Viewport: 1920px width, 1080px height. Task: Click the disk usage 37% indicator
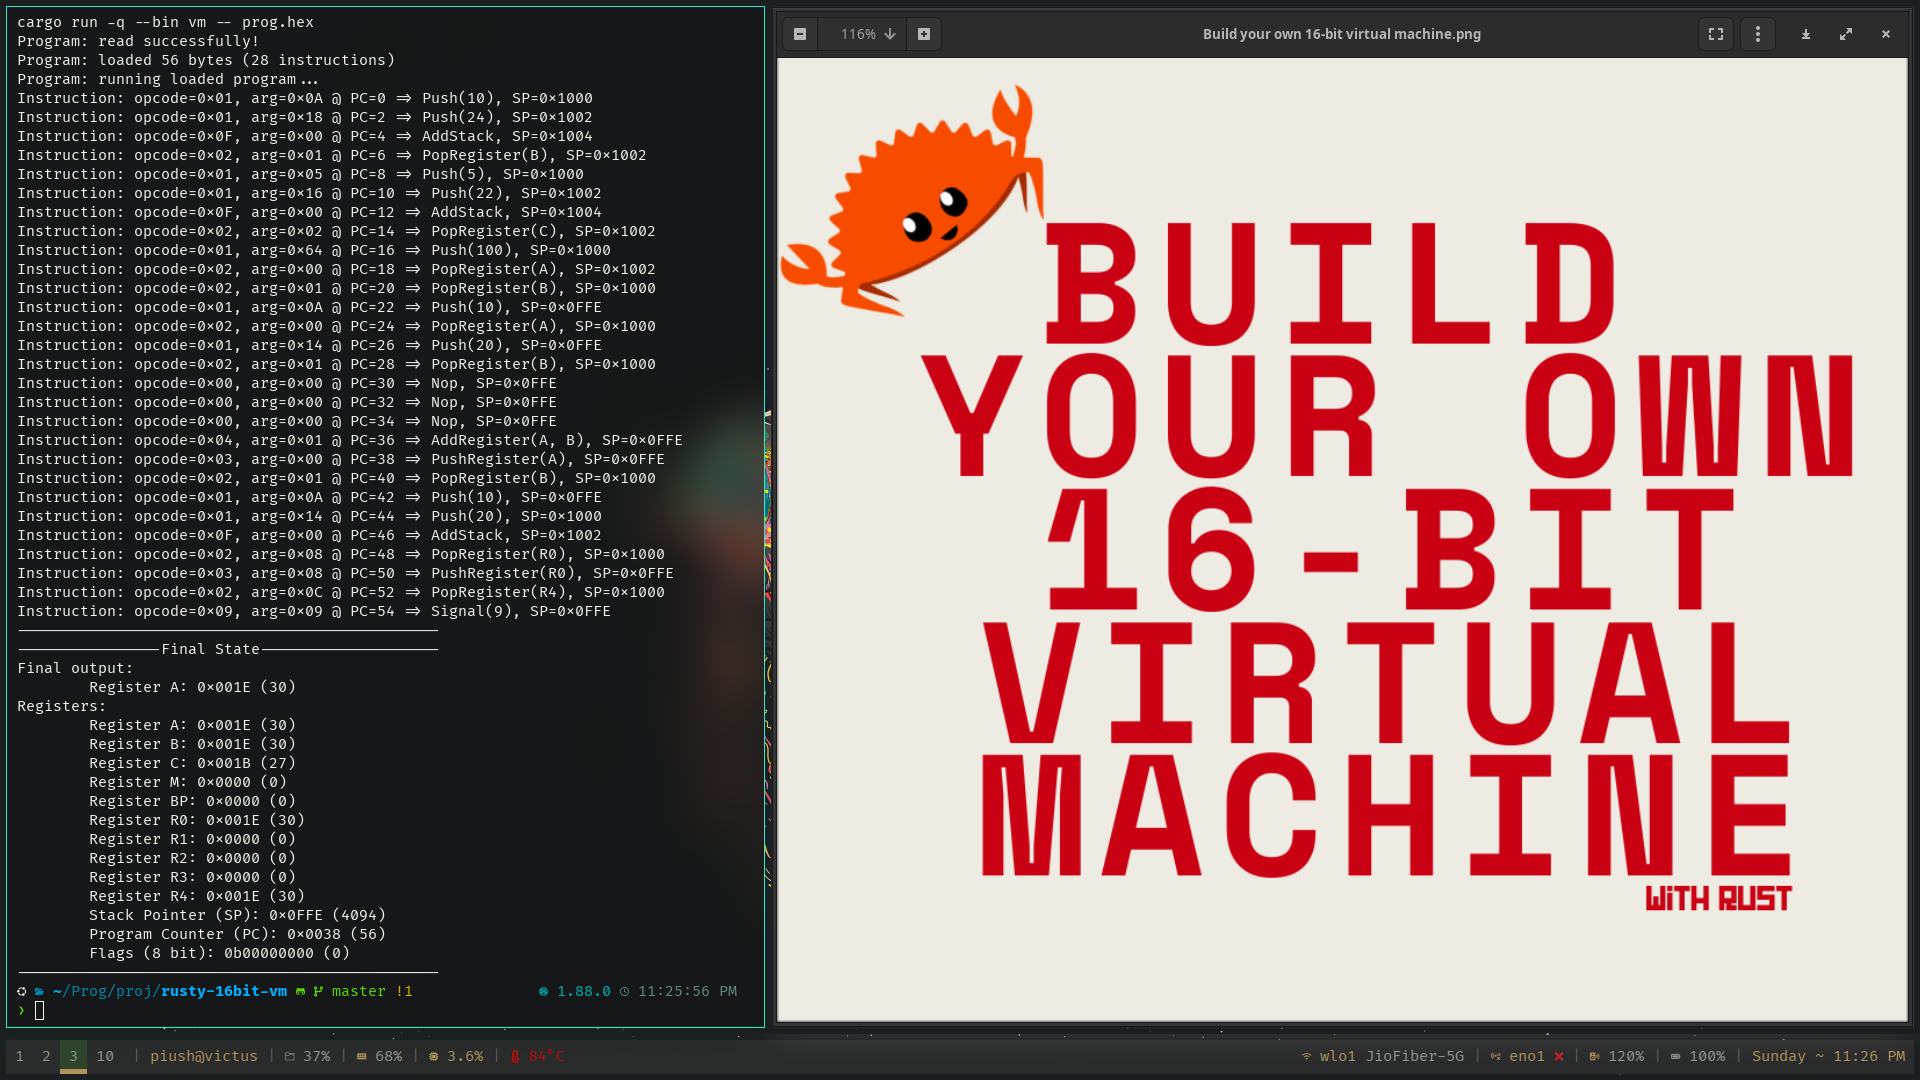pyautogui.click(x=307, y=1056)
